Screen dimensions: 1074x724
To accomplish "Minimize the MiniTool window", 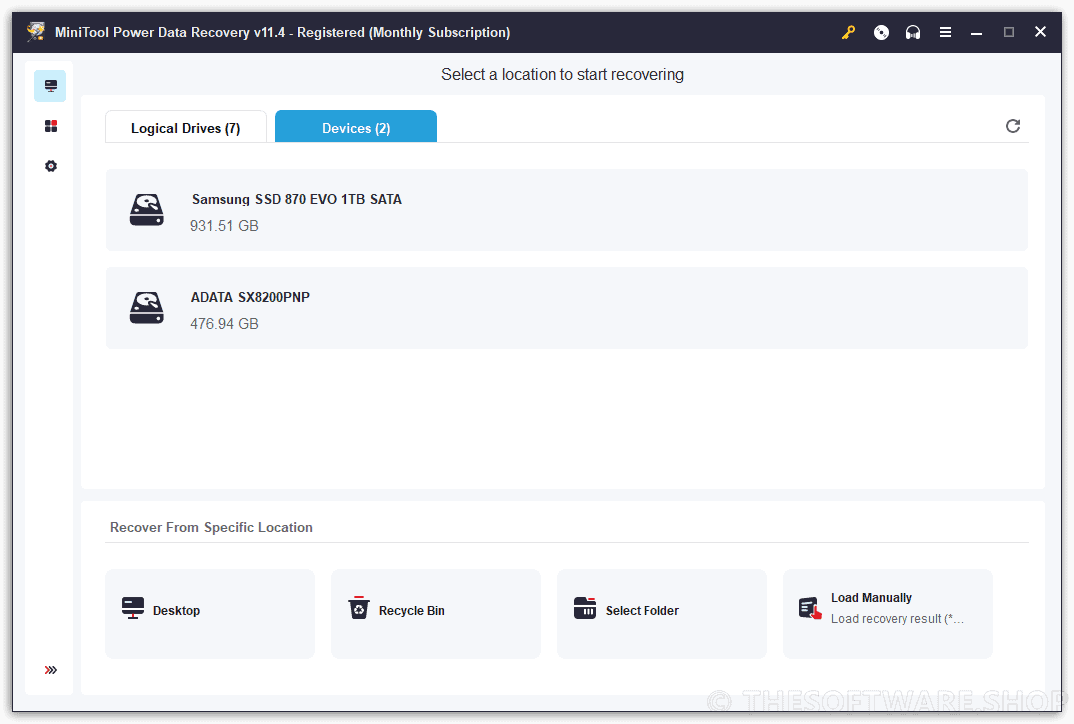I will click(x=977, y=32).
